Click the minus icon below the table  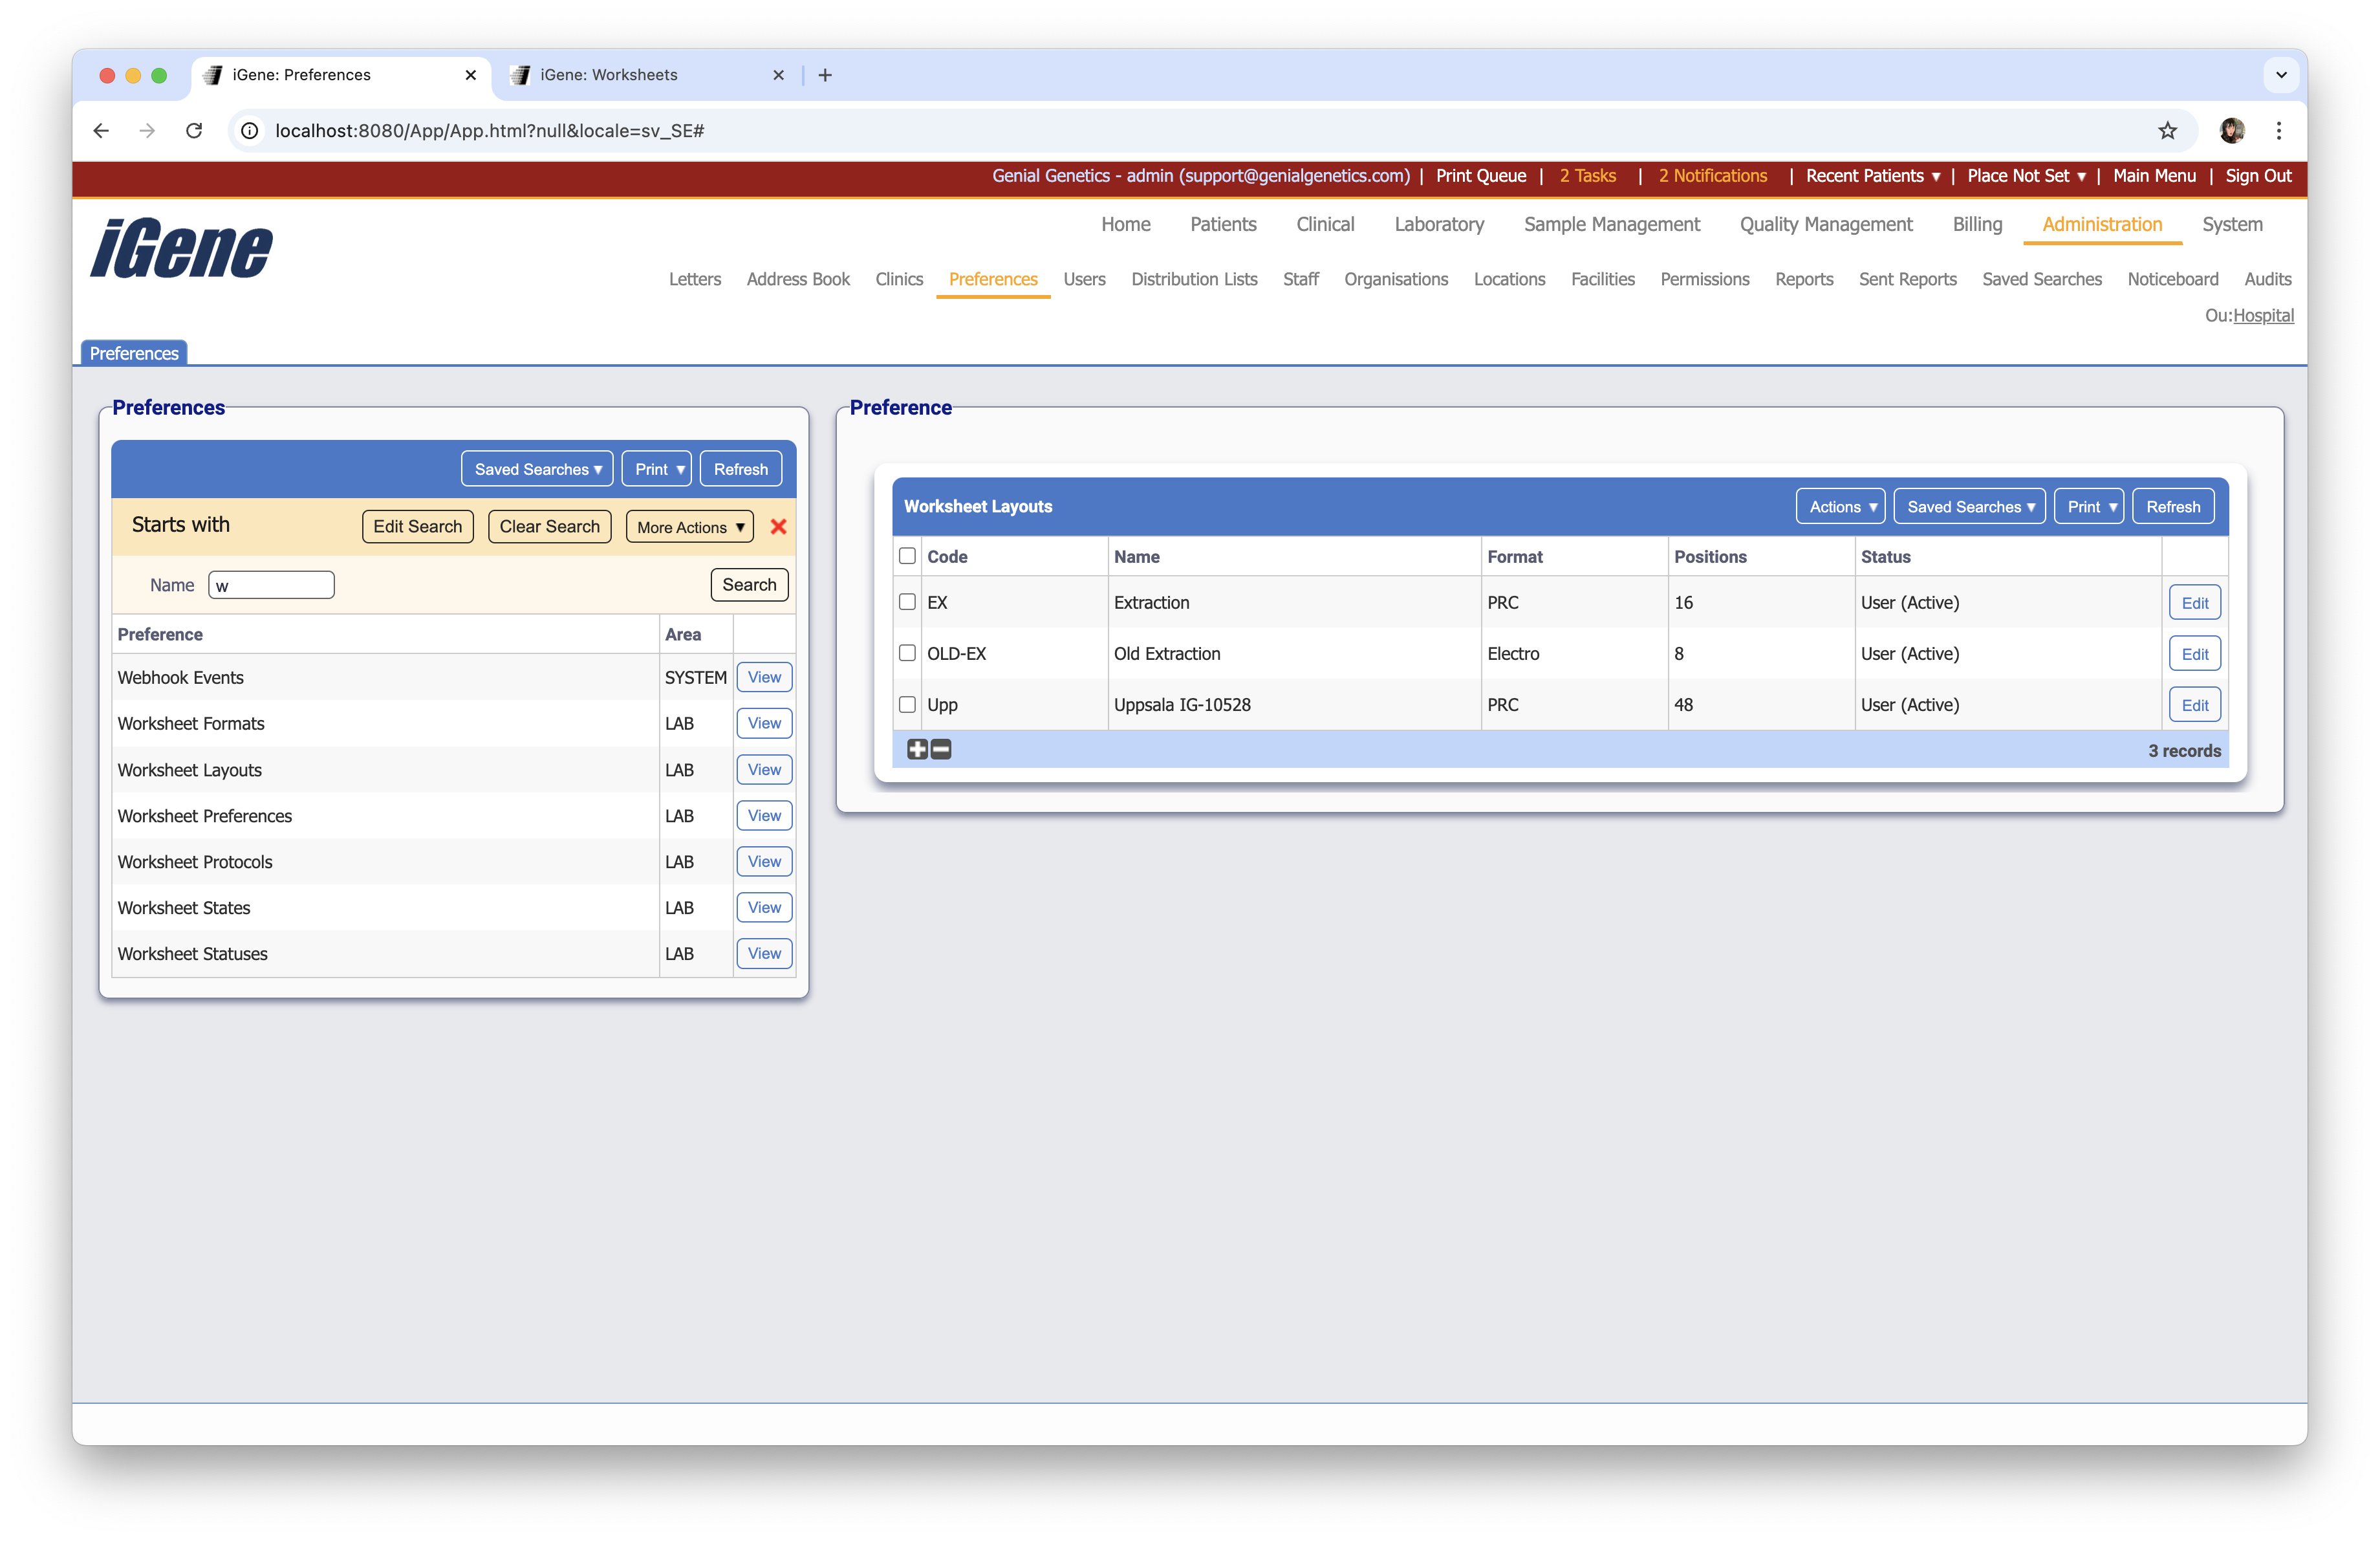pos(941,749)
